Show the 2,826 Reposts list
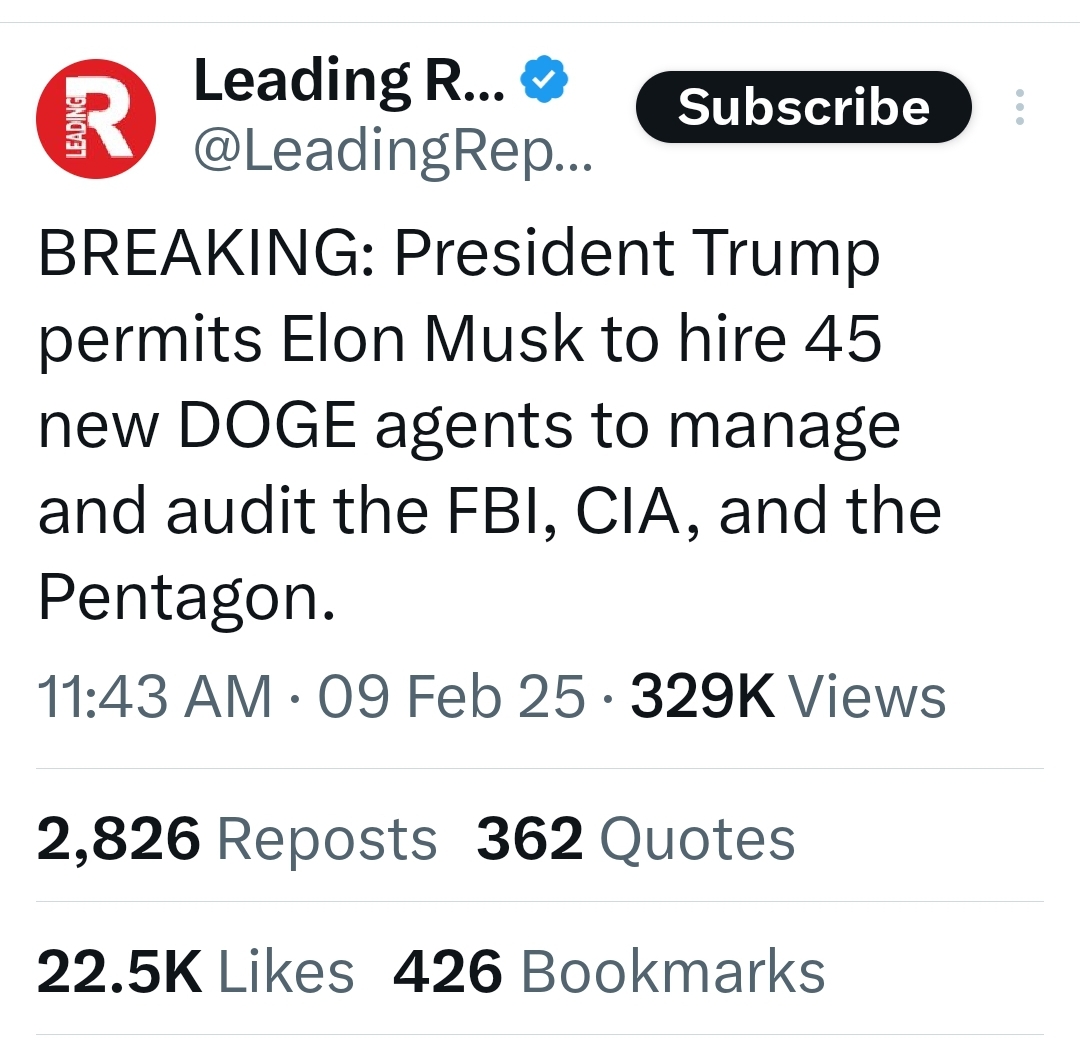Screen dimensions: 1080x1044 point(237,838)
